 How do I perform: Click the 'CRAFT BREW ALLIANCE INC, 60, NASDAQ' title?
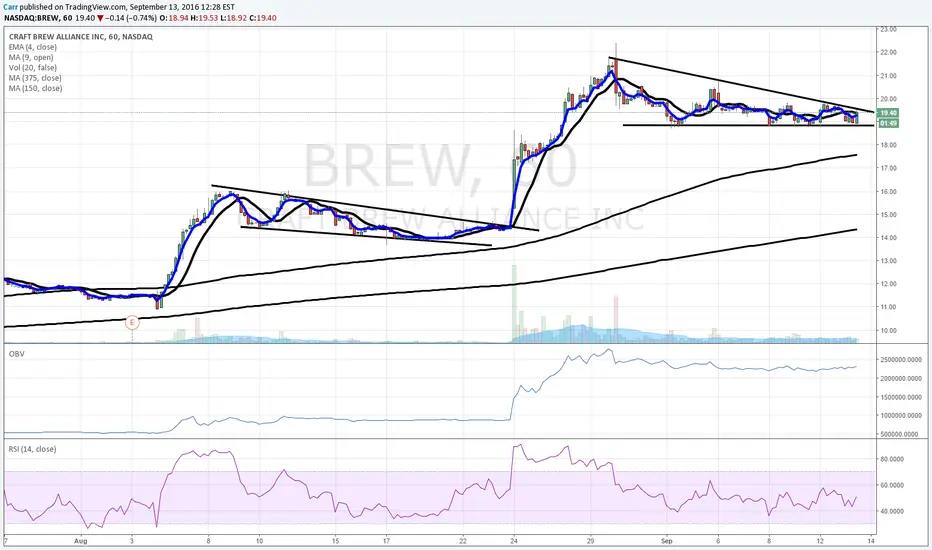click(80, 37)
